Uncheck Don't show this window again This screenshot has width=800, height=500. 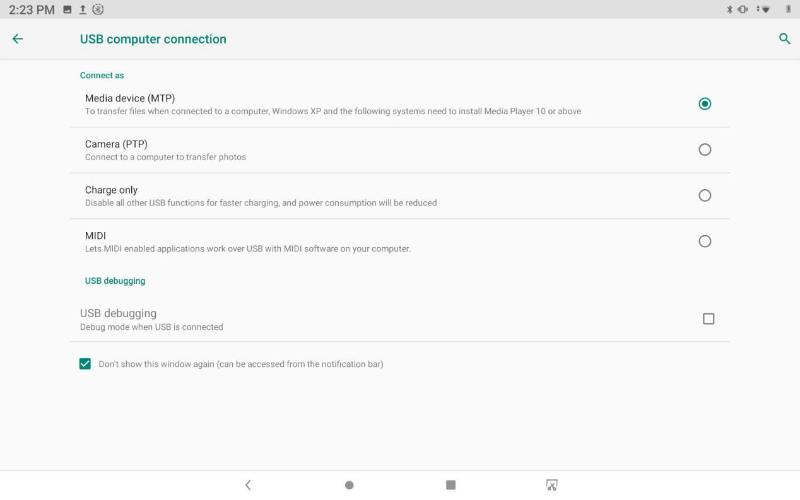coord(85,364)
